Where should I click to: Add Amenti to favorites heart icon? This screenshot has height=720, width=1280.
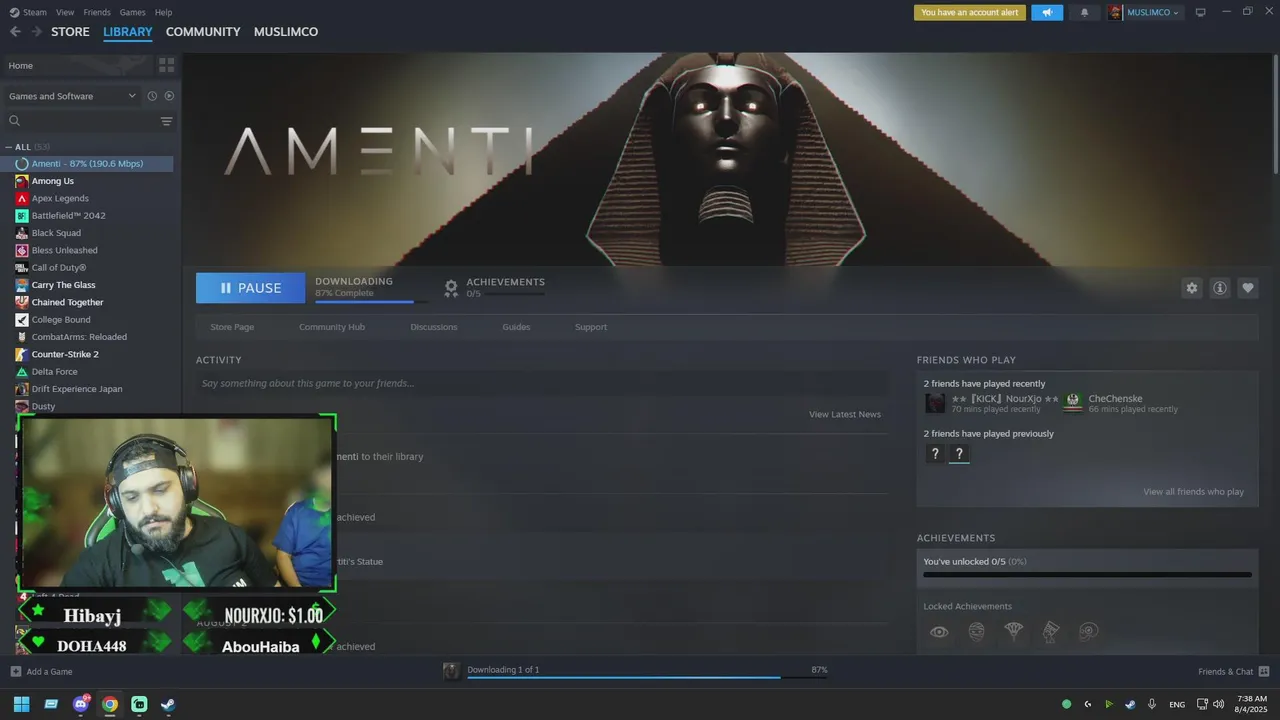tap(1247, 288)
